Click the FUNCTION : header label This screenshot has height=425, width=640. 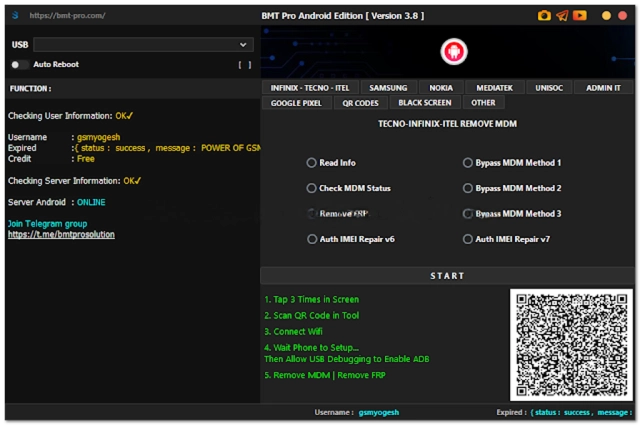point(31,89)
